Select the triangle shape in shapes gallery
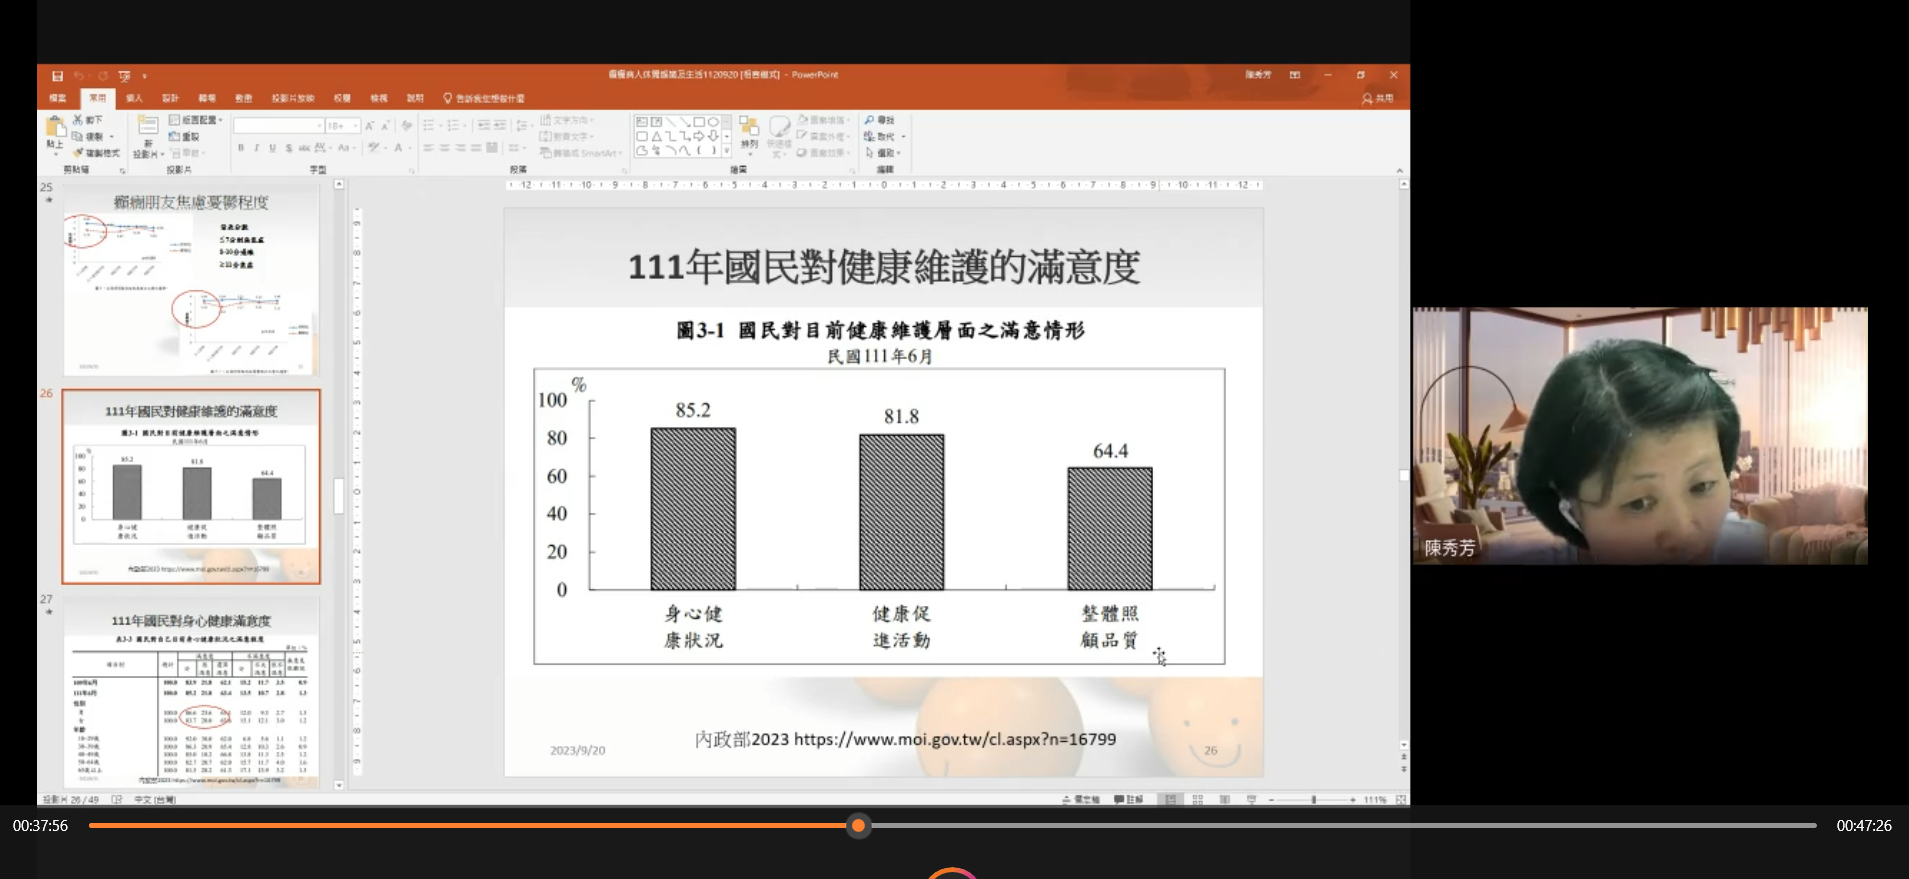The image size is (1909, 879). 656,137
